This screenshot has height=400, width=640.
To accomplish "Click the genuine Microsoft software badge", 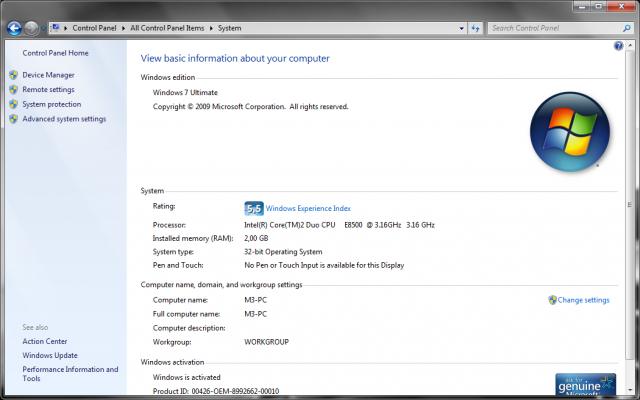I will click(x=585, y=384).
